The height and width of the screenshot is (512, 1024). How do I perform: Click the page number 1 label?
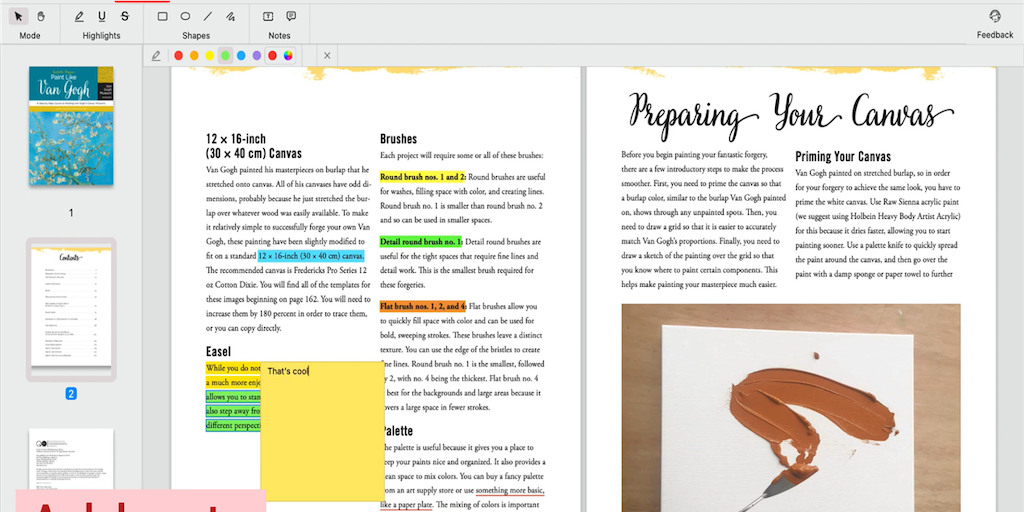pos(71,212)
